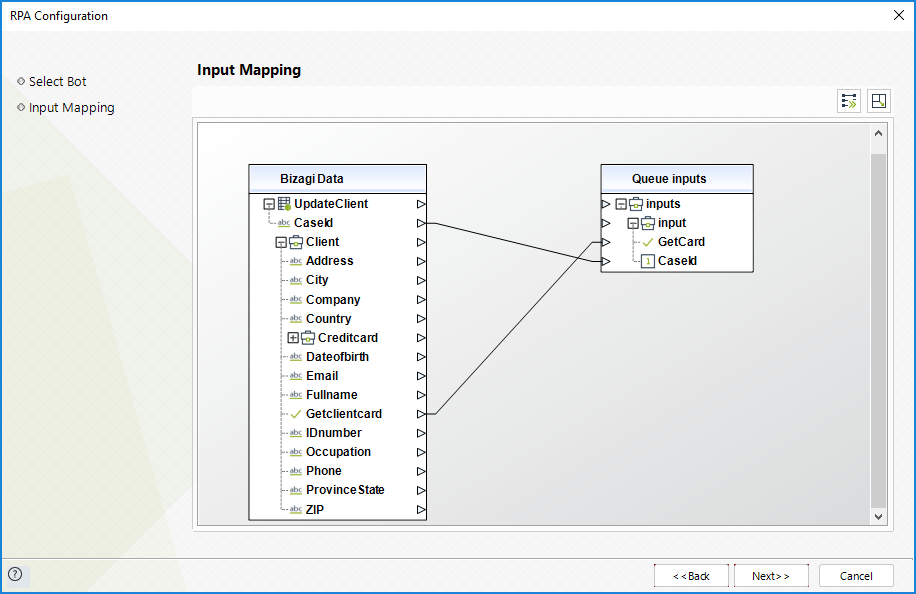Image resolution: width=916 pixels, height=594 pixels.
Task: Click the numeric icon beside Queue CaseId
Action: [x=647, y=261]
